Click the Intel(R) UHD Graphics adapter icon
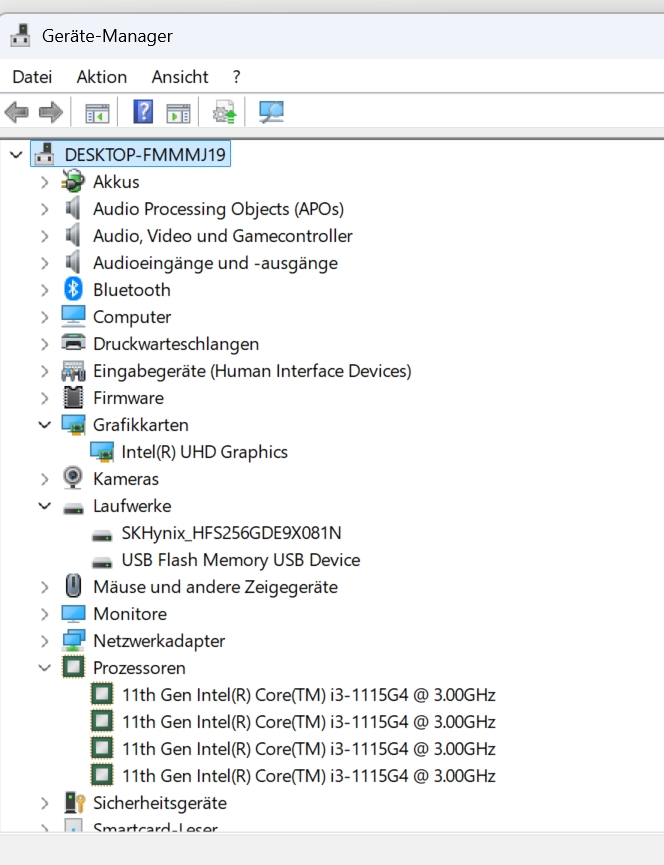 pyautogui.click(x=101, y=452)
